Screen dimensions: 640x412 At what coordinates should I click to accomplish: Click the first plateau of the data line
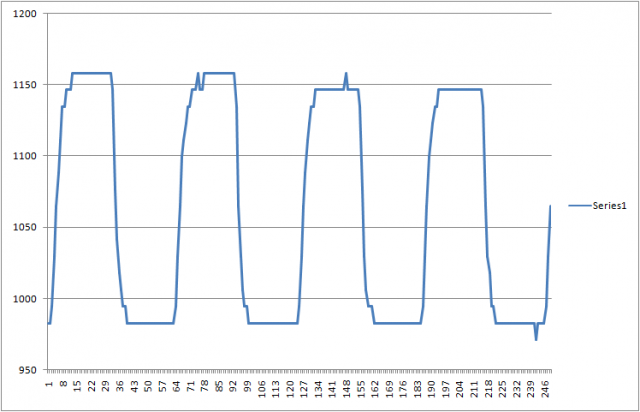(x=90, y=73)
